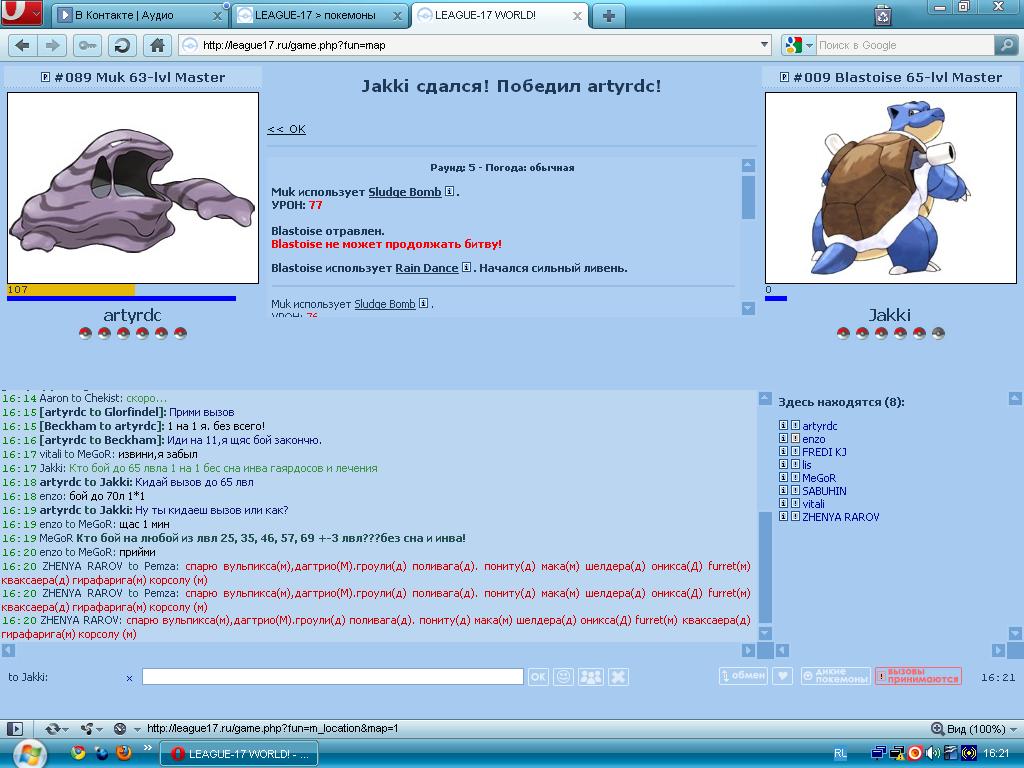The width and height of the screenshot is (1024, 768).
Task: Expand the Opera Turbo dropdown arrow
Action: (136, 729)
